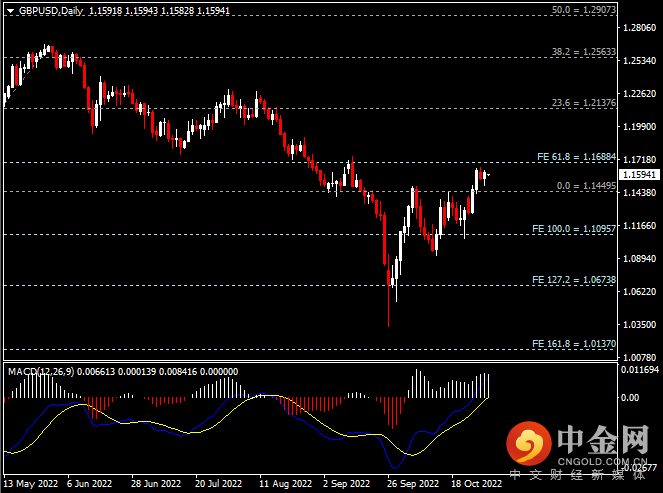This screenshot has width=663, height=493.
Task: Select the label FE 100.0 = 1.10957
Action: tap(574, 229)
